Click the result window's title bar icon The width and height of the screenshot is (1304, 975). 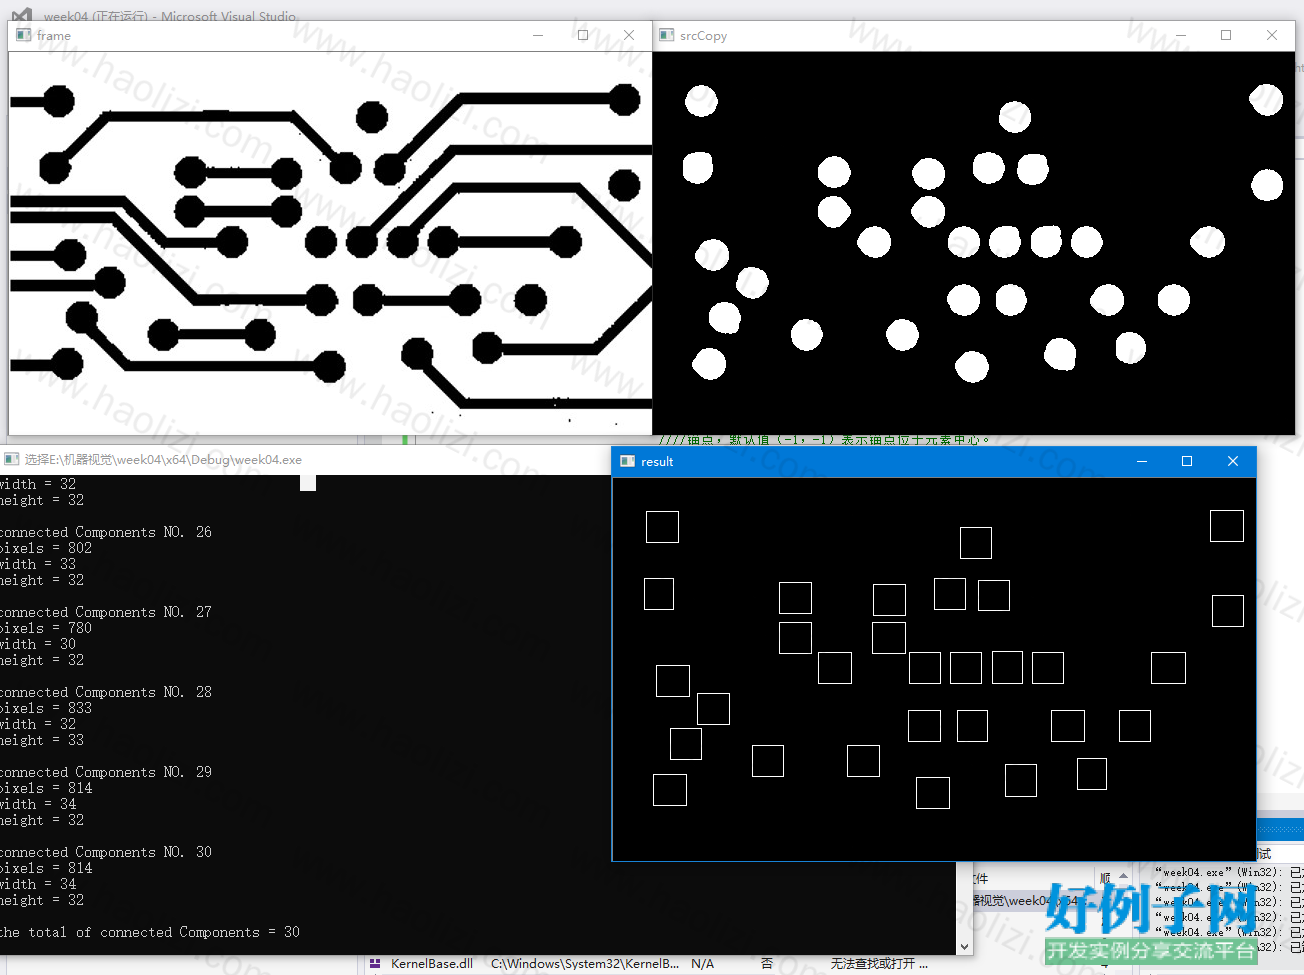[628, 461]
